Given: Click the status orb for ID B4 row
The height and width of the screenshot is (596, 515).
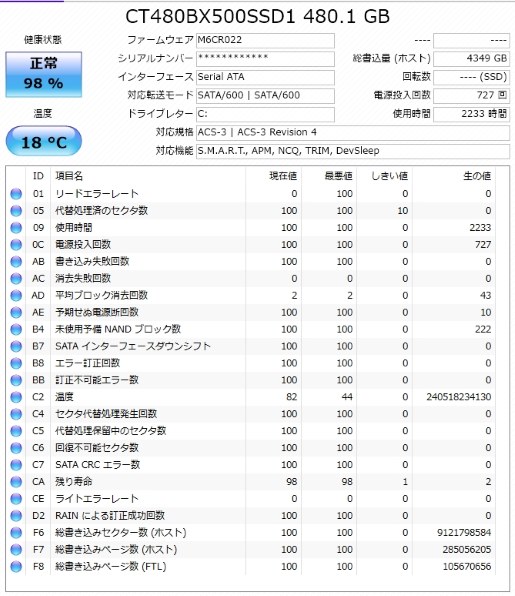Looking at the screenshot, I should [16, 329].
